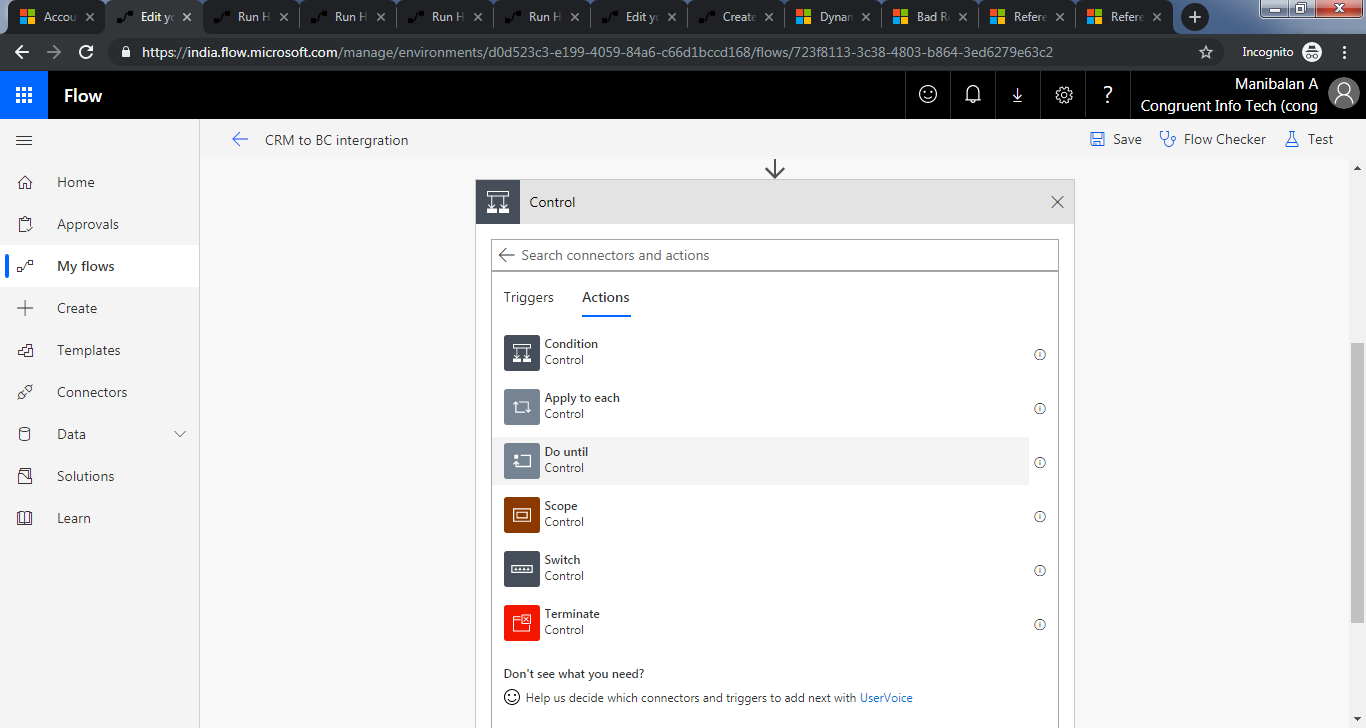Select the Scope action icon

(522, 514)
